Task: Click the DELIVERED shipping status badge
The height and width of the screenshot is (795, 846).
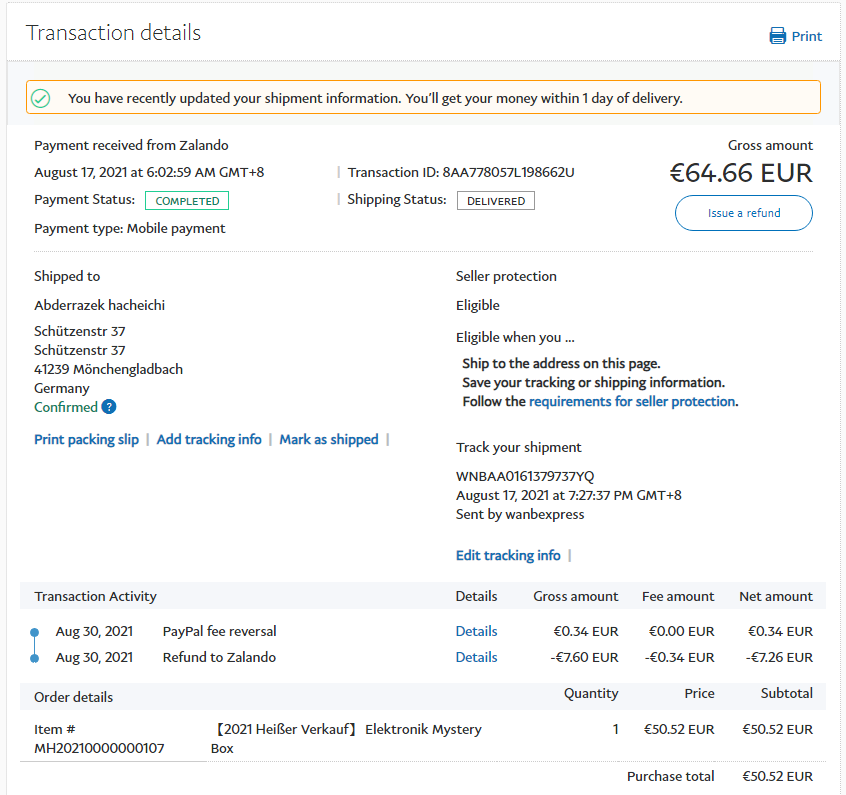Action: [496, 201]
